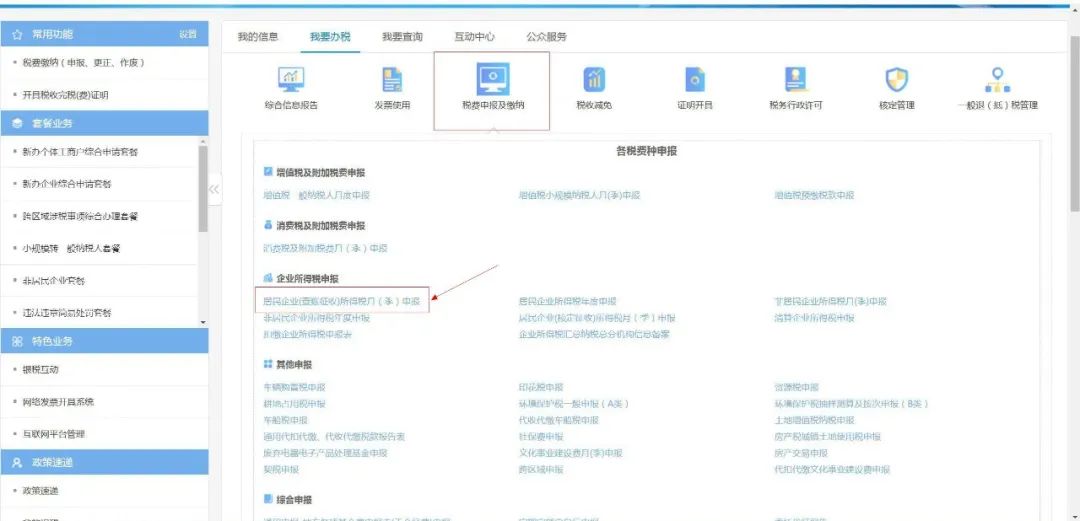Open 车辆购置税申报
This screenshot has height=521, width=1080.
[x=294, y=387]
